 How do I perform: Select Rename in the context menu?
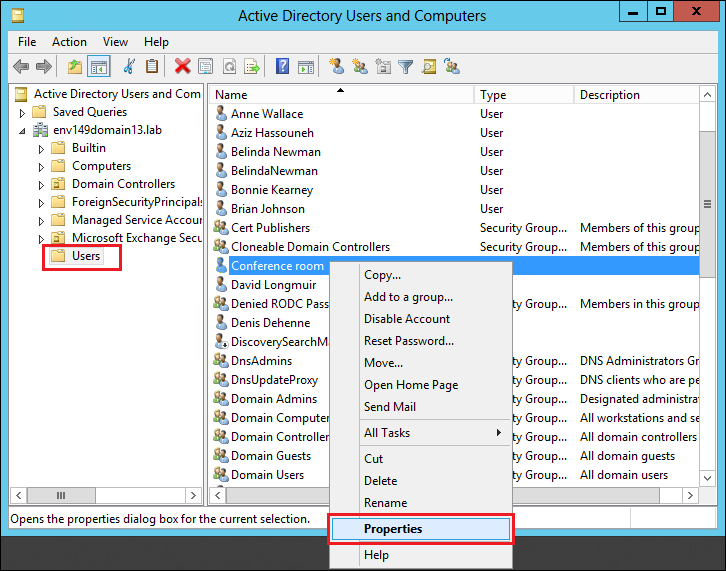421,502
